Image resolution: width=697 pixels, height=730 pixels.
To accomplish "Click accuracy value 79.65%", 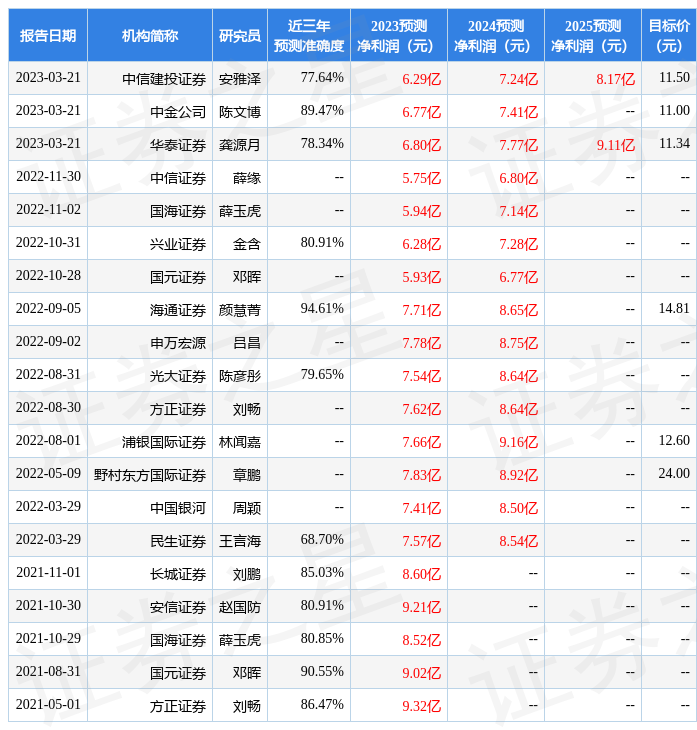I will (322, 375).
